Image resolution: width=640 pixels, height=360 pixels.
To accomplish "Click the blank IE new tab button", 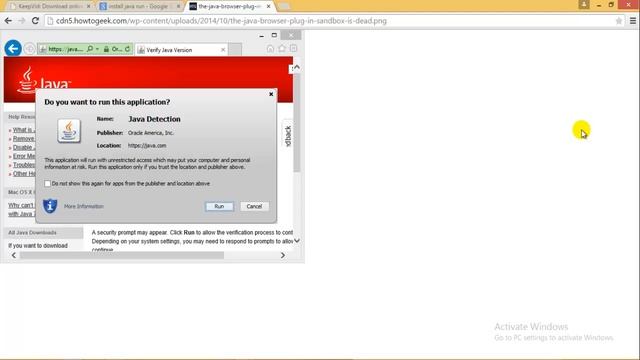I will click(x=235, y=49).
